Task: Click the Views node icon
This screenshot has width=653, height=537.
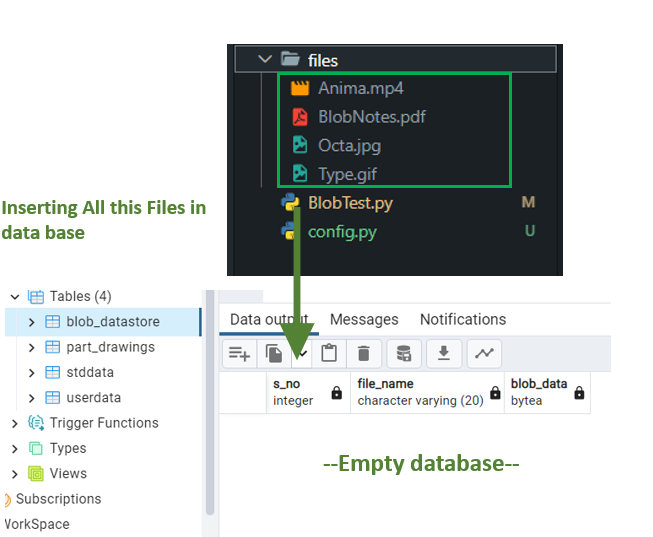Action: tap(36, 474)
